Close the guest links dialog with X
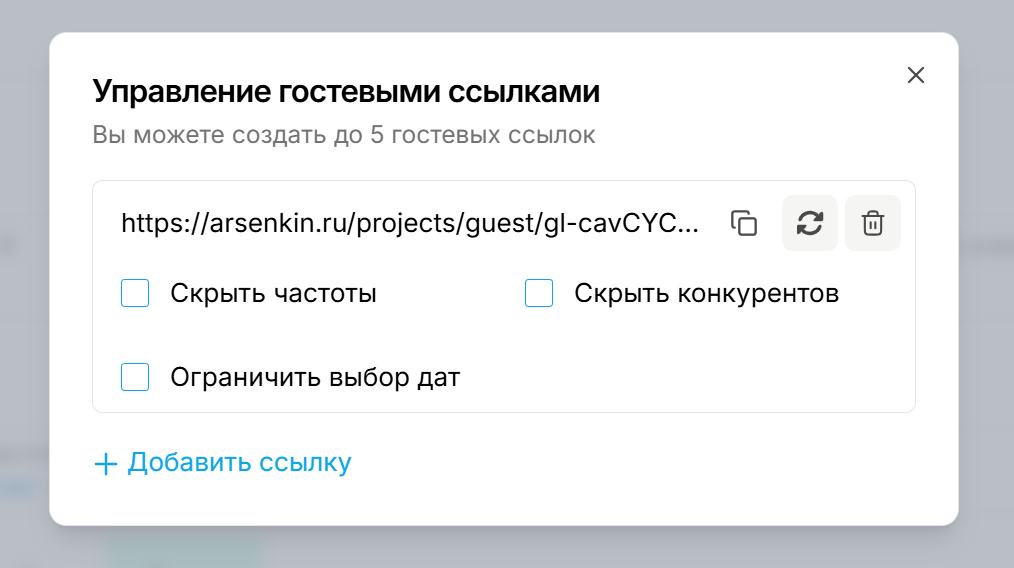This screenshot has height=568, width=1014. click(x=916, y=75)
